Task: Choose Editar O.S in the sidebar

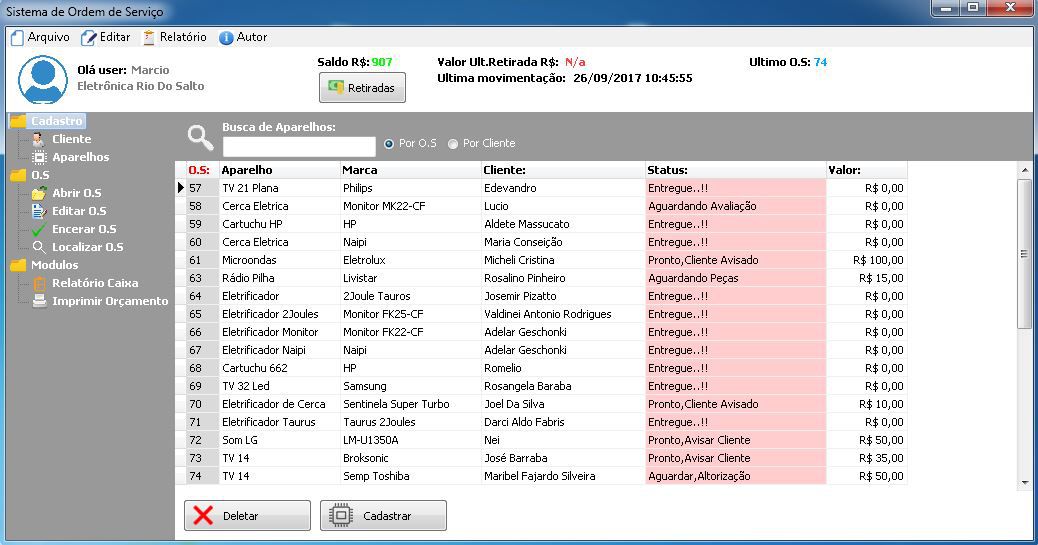Action: point(78,211)
